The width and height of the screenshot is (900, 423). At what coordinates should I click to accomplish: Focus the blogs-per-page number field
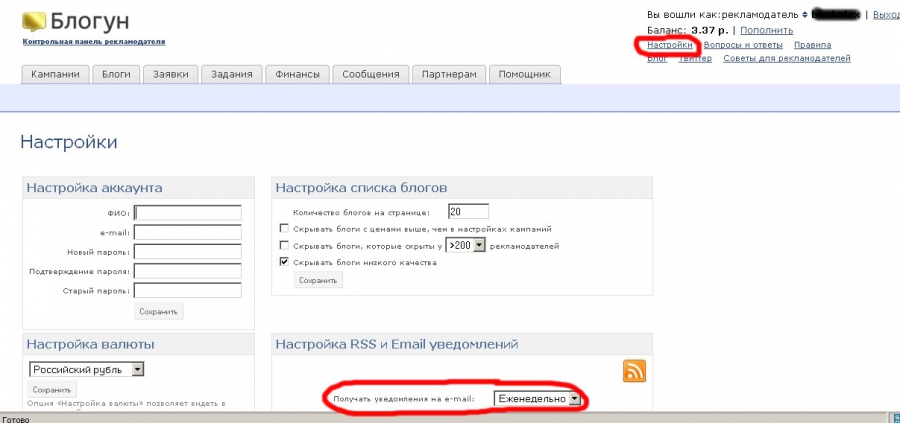[x=468, y=211]
